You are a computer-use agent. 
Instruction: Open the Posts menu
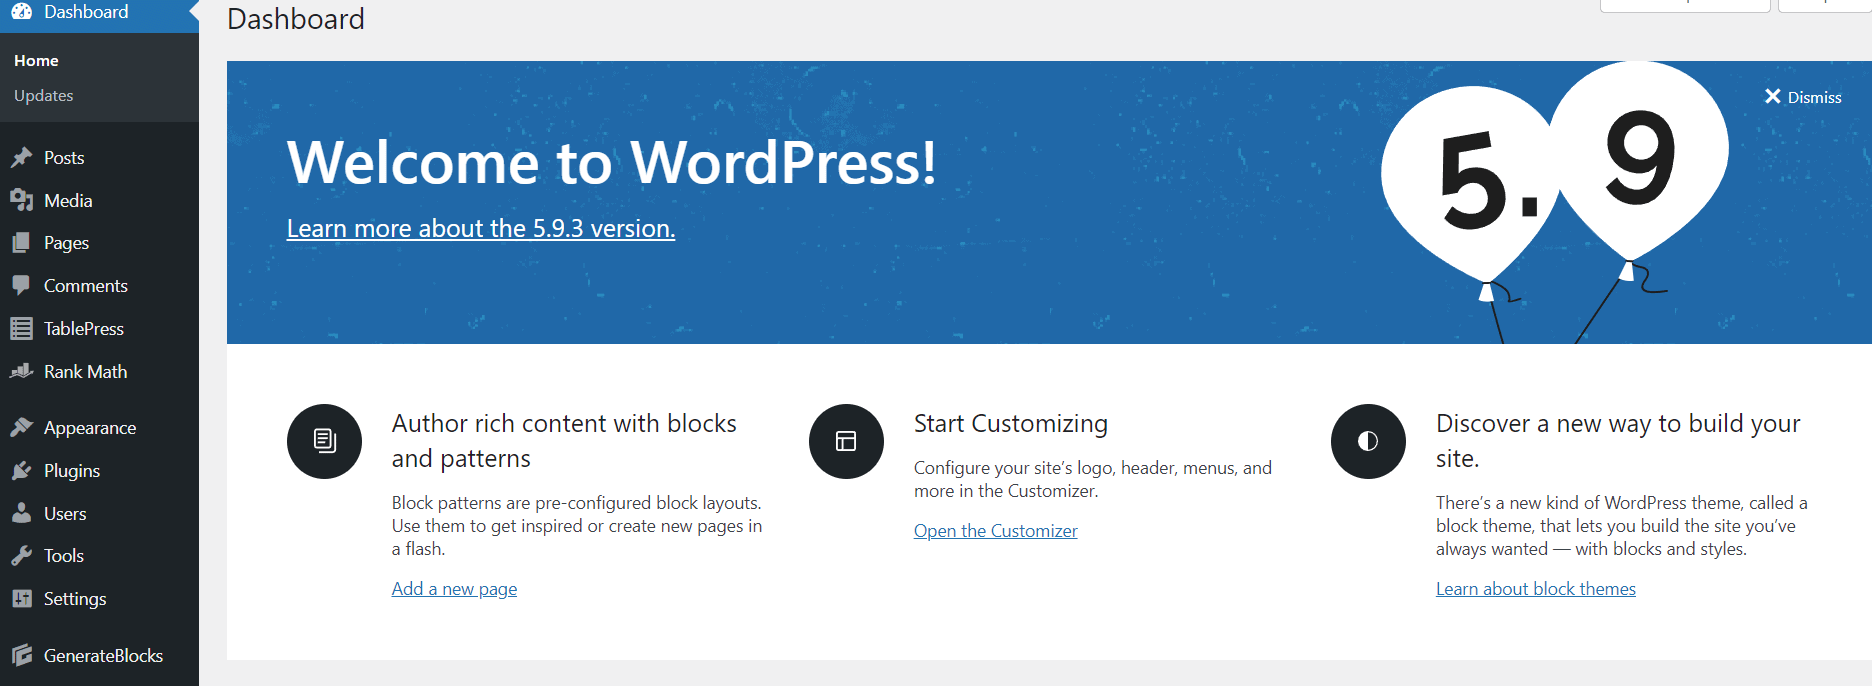click(x=99, y=158)
